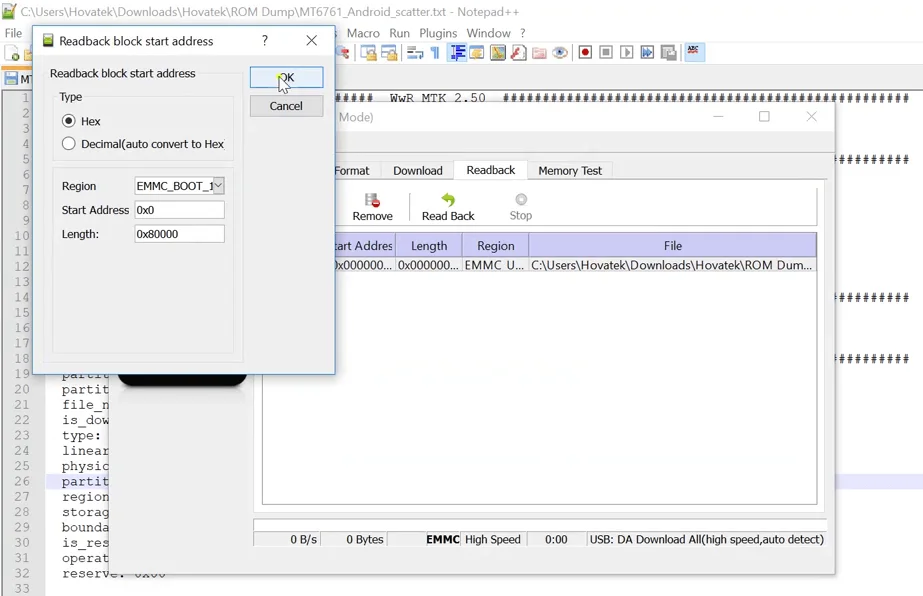Select the Hex type radio option
Image resolution: width=923 pixels, height=596 pixels.
coord(69,121)
